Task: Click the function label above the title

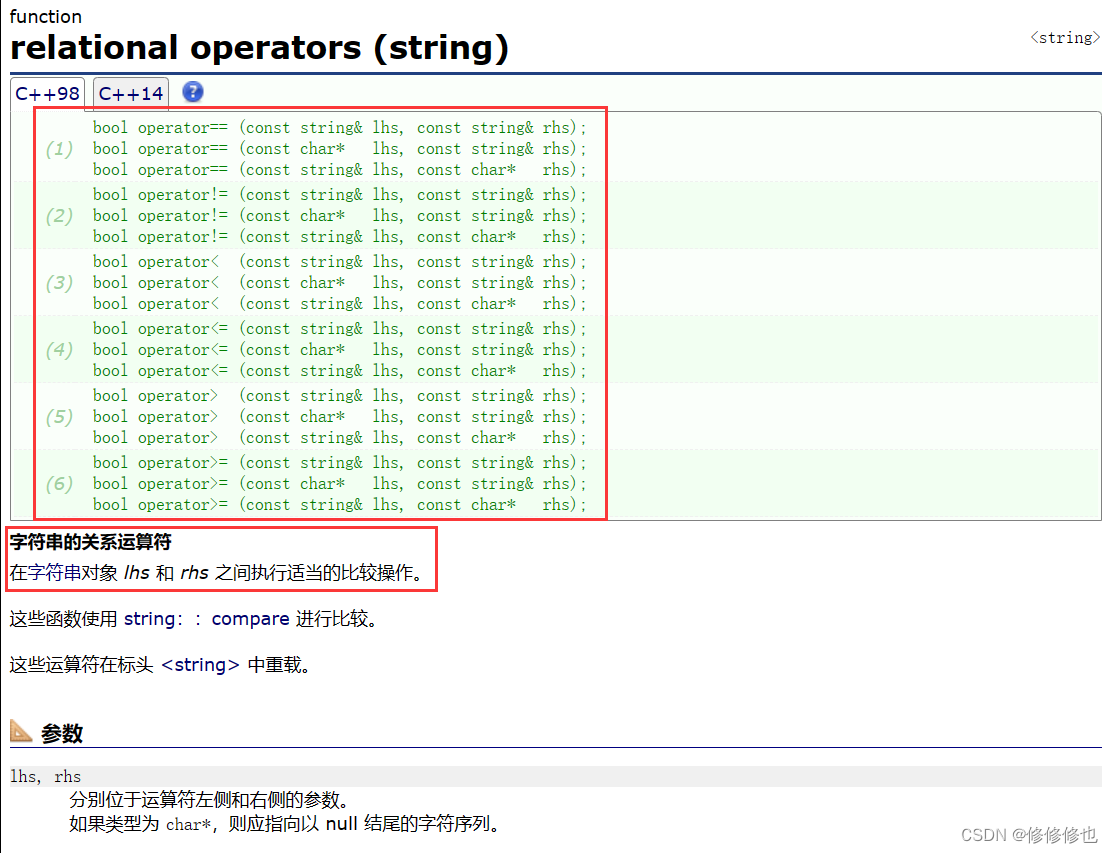Action: pos(46,15)
